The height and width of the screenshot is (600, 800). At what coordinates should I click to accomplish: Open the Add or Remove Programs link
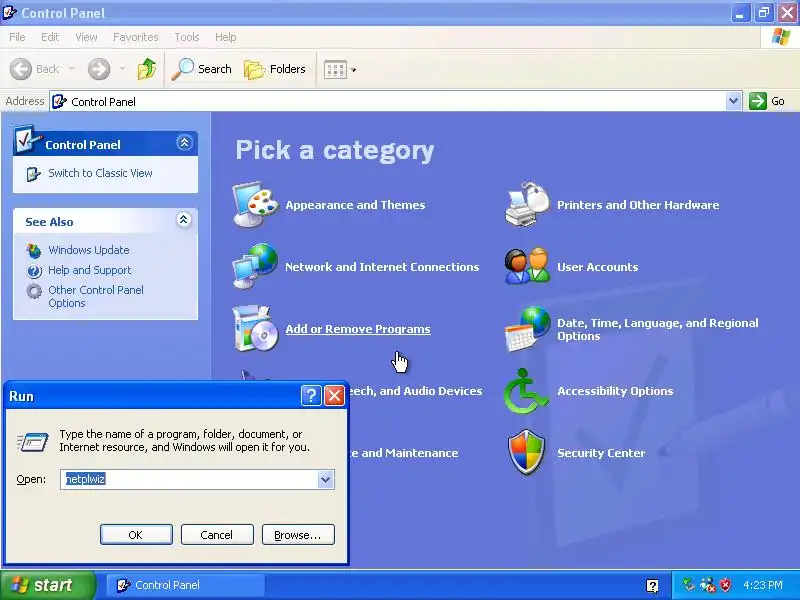click(x=358, y=329)
